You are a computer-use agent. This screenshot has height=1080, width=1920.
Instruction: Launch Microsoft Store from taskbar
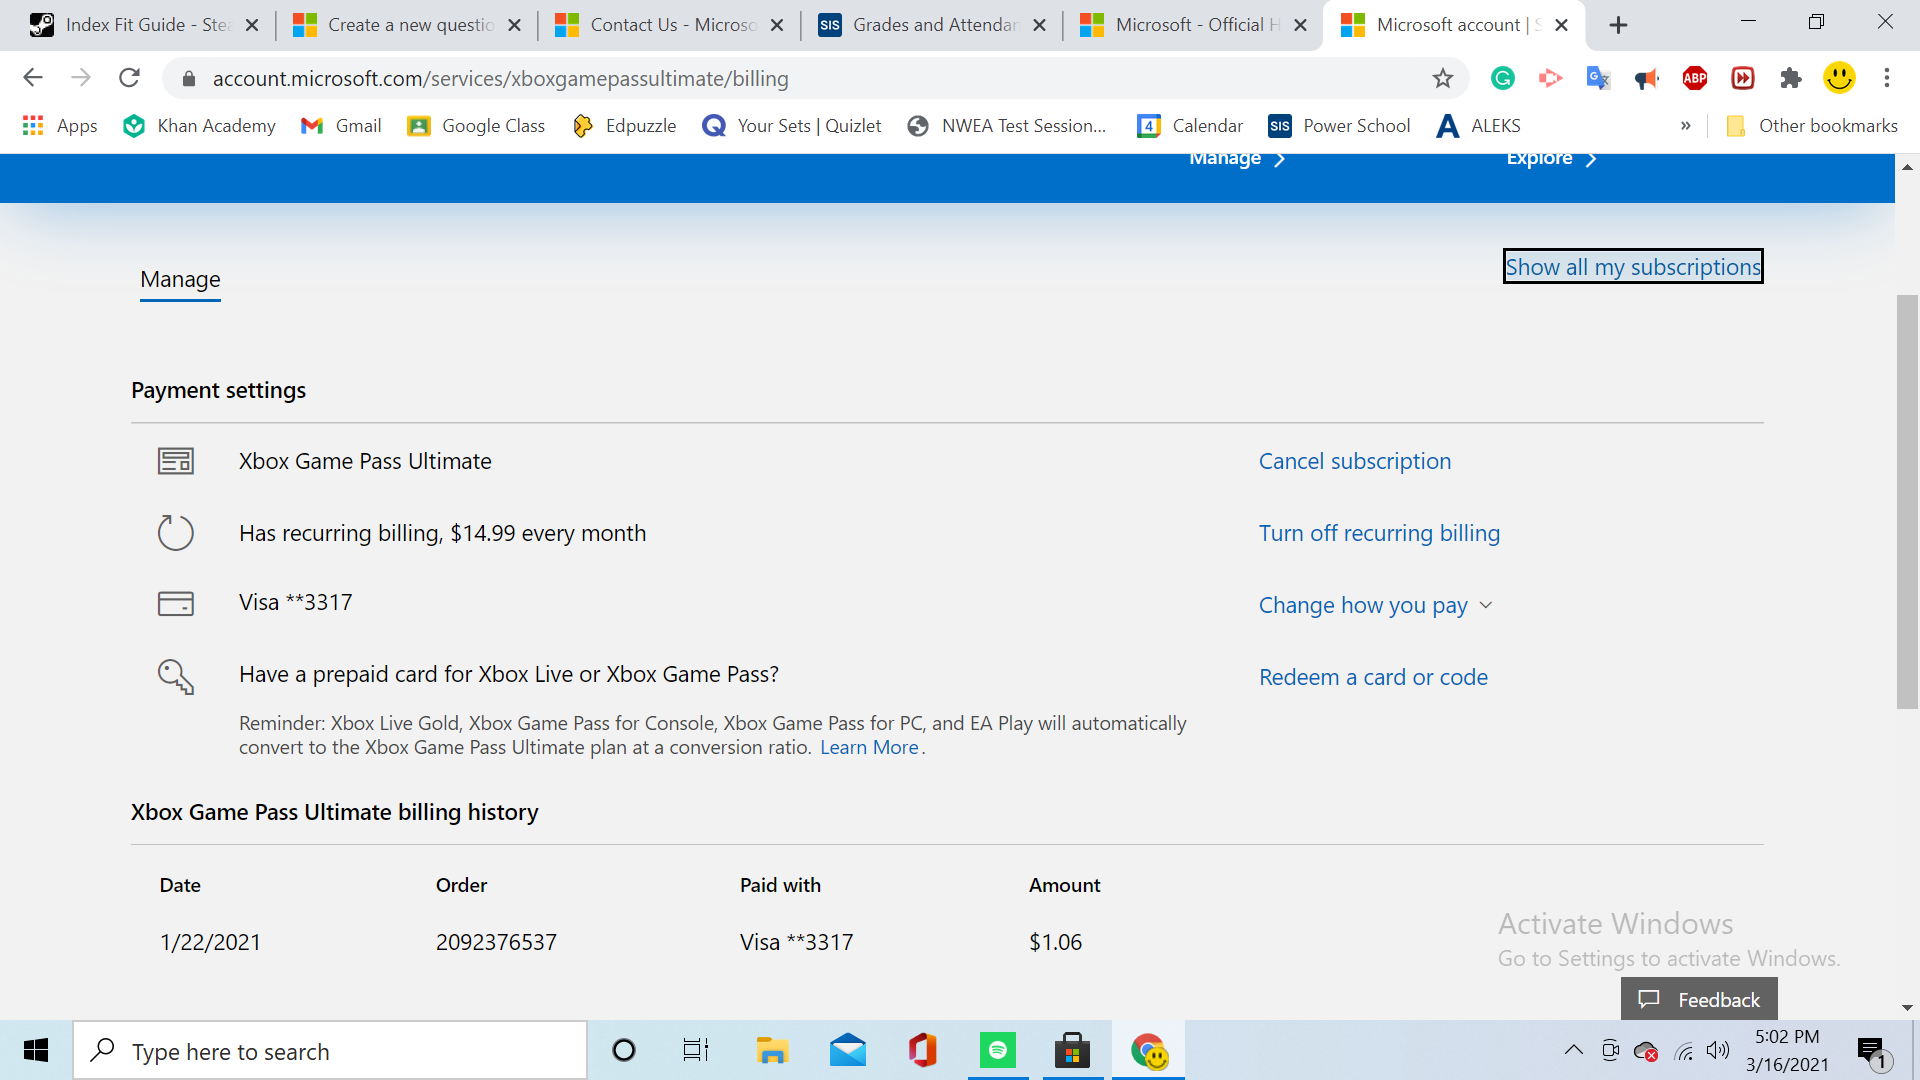[x=1072, y=1050]
